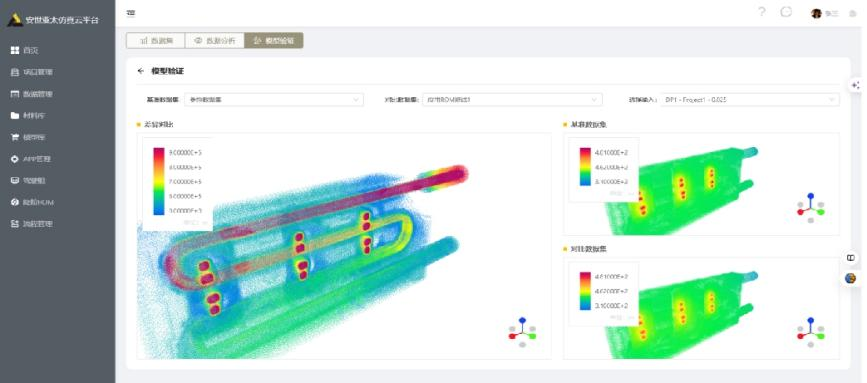Click the axis gizmo in the upper-right viewer
This screenshot has width=867, height=383.
(x=811, y=208)
